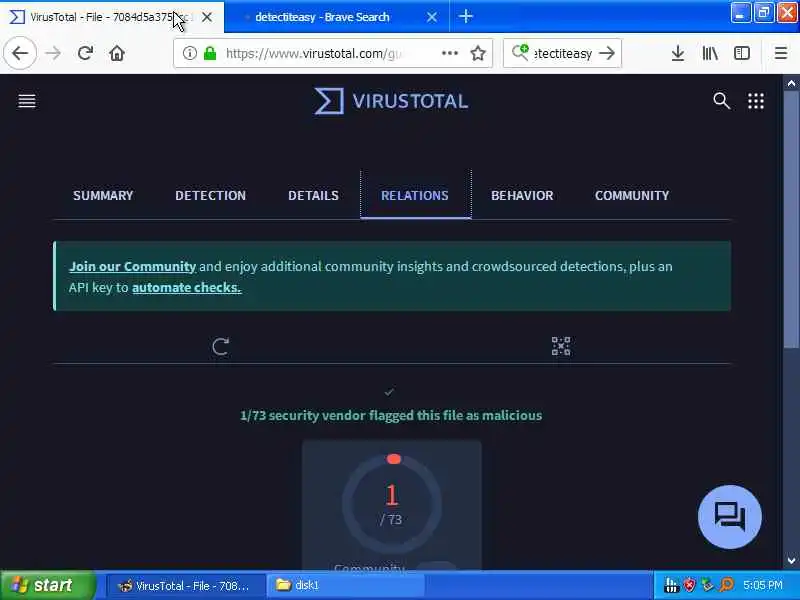This screenshot has width=800, height=600.
Task: Click the page scrollbar down arrow
Action: click(x=791, y=561)
